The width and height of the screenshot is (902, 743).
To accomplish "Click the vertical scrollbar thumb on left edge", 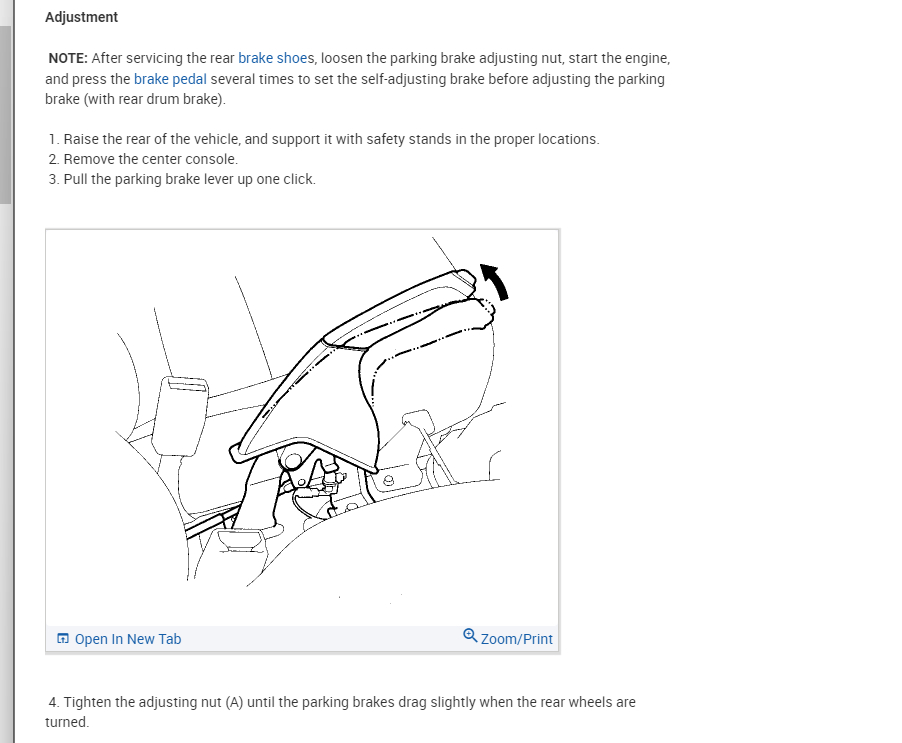I will click(x=5, y=114).
